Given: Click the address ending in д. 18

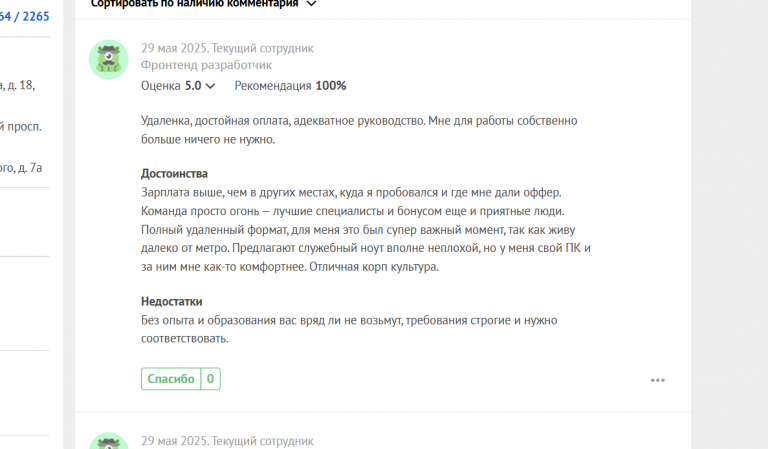Looking at the screenshot, I should pos(18,85).
